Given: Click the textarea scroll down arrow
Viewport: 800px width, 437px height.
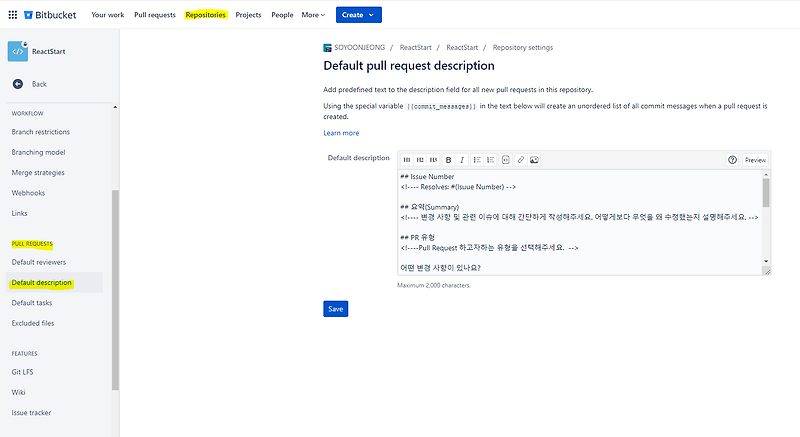Looking at the screenshot, I should [x=766, y=261].
